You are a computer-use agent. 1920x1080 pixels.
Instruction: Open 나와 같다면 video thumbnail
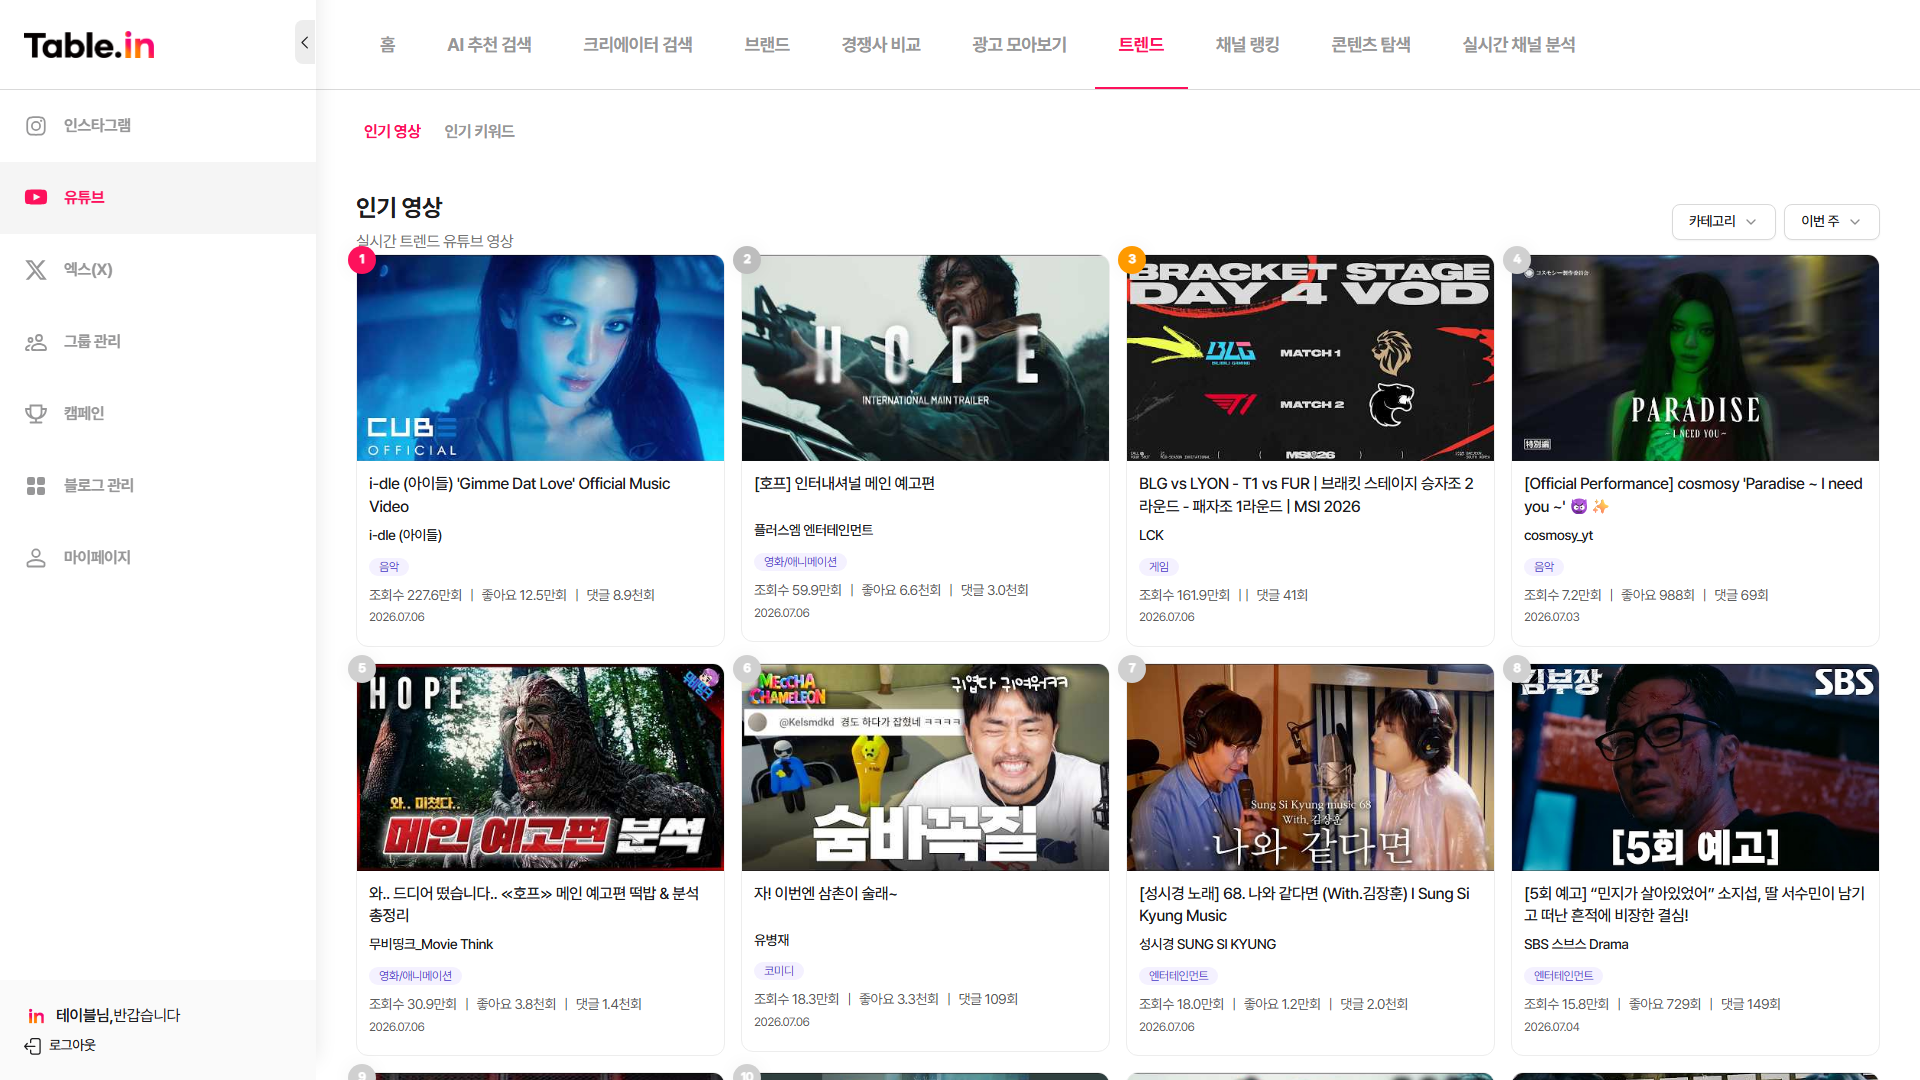pos(1310,768)
